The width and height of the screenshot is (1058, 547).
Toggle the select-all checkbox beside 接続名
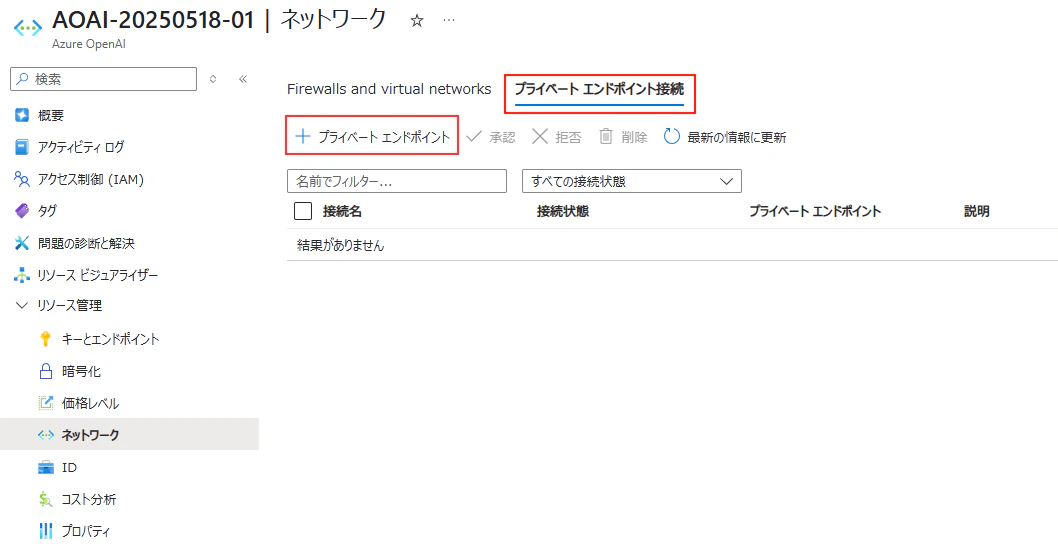tap(303, 211)
